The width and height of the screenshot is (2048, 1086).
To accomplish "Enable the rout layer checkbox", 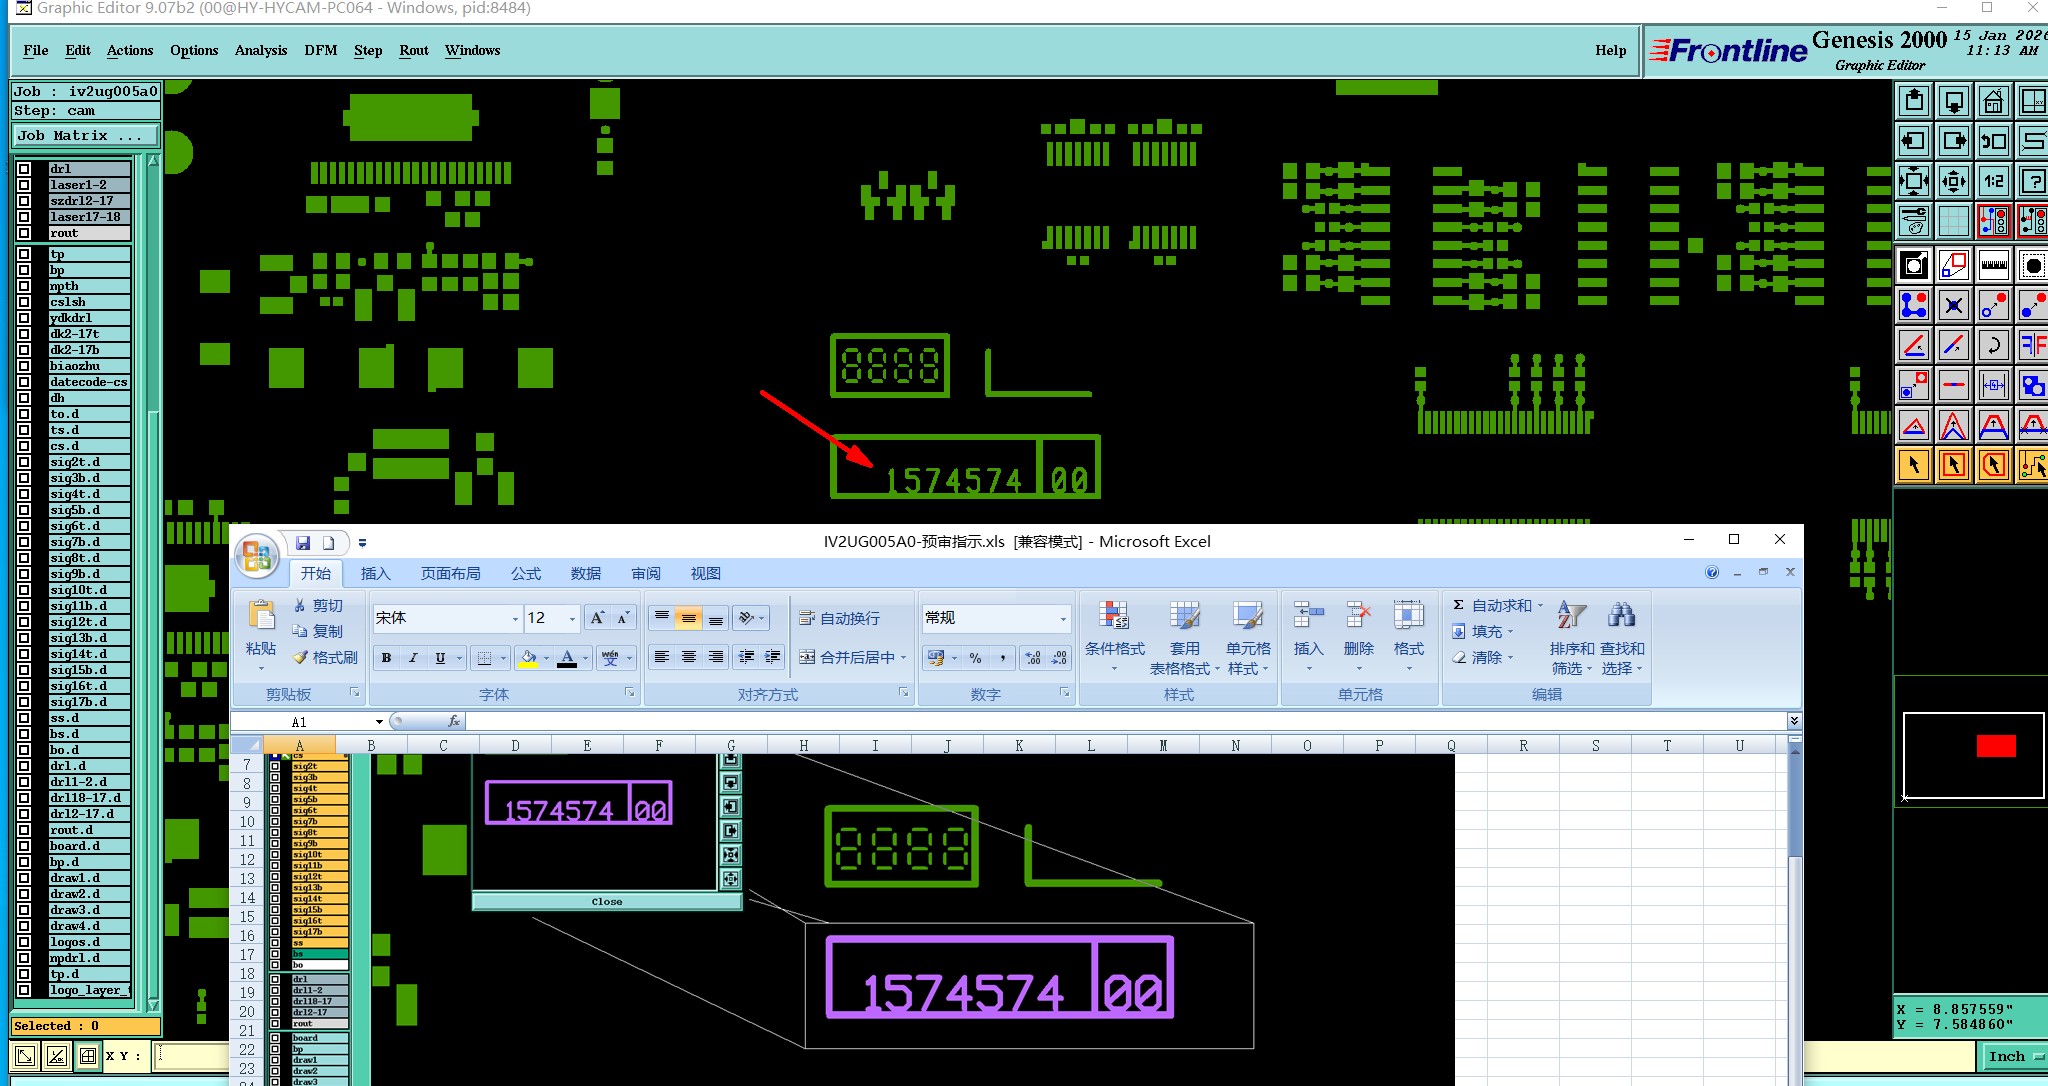I will click(x=24, y=233).
